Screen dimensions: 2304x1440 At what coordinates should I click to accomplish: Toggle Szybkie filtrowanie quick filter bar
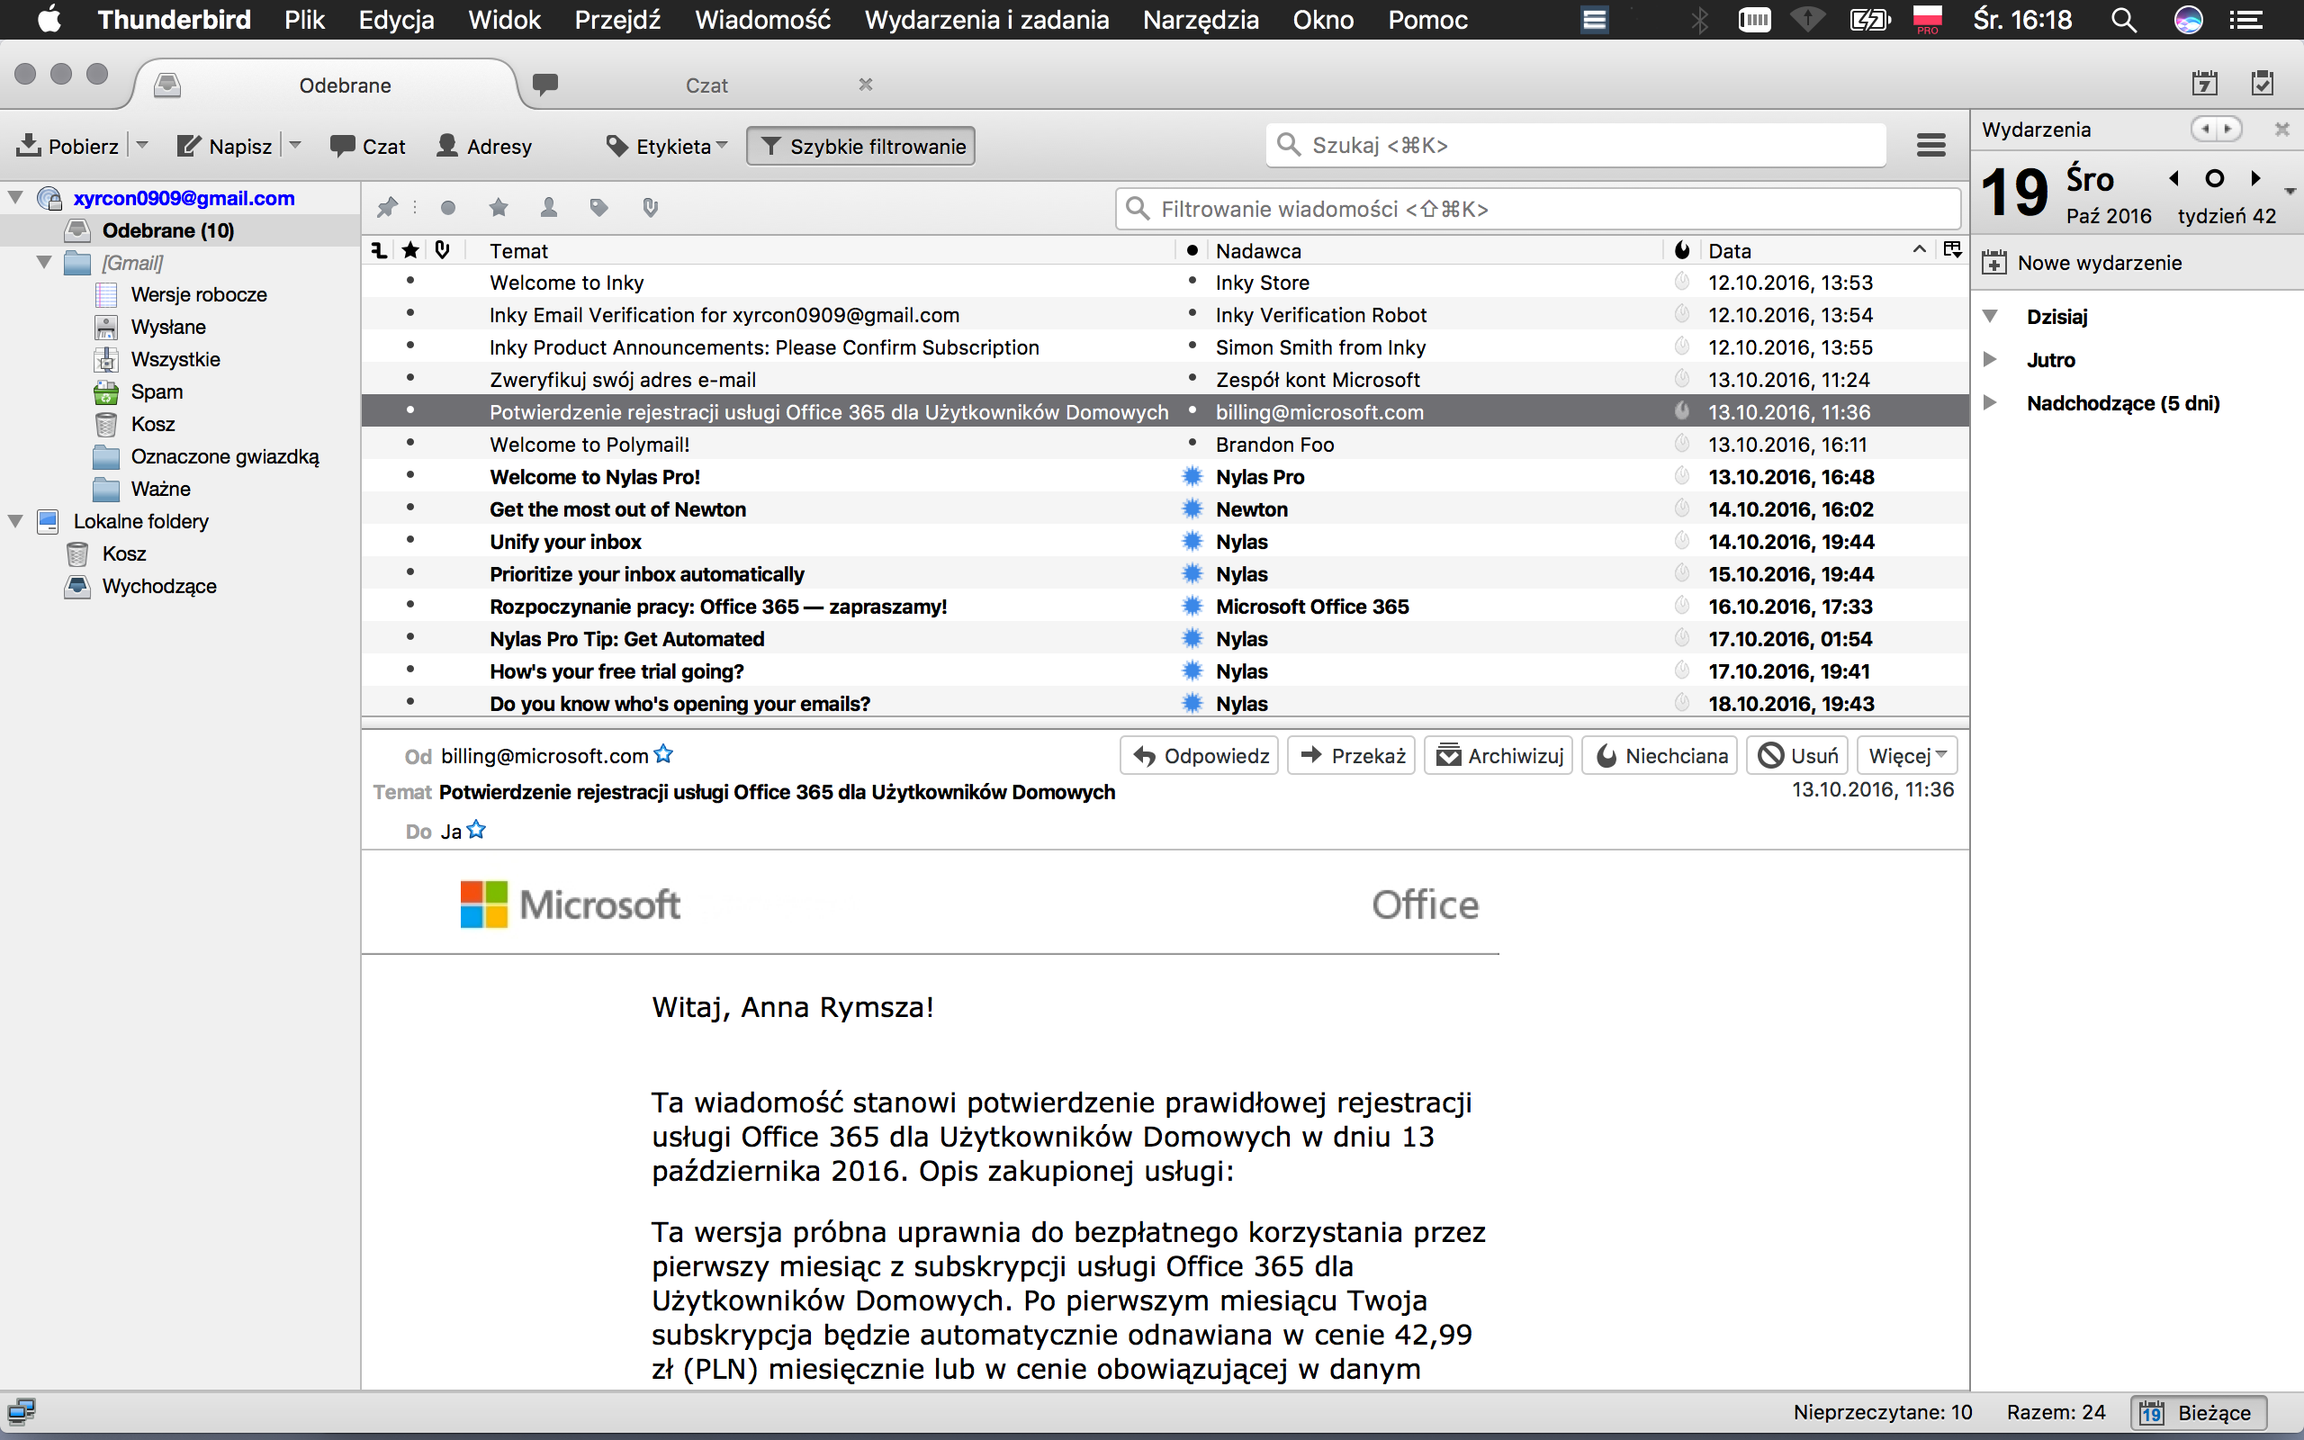(861, 146)
